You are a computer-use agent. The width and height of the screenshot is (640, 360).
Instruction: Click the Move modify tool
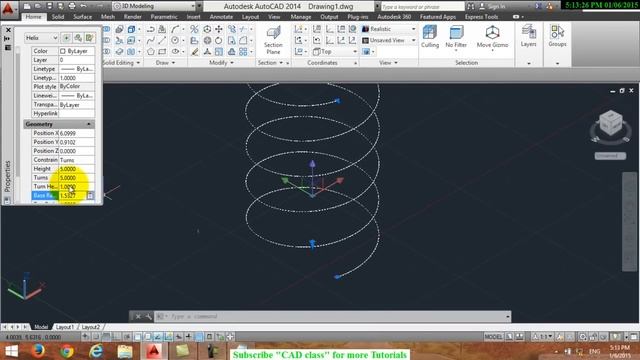pyautogui.click(x=219, y=29)
